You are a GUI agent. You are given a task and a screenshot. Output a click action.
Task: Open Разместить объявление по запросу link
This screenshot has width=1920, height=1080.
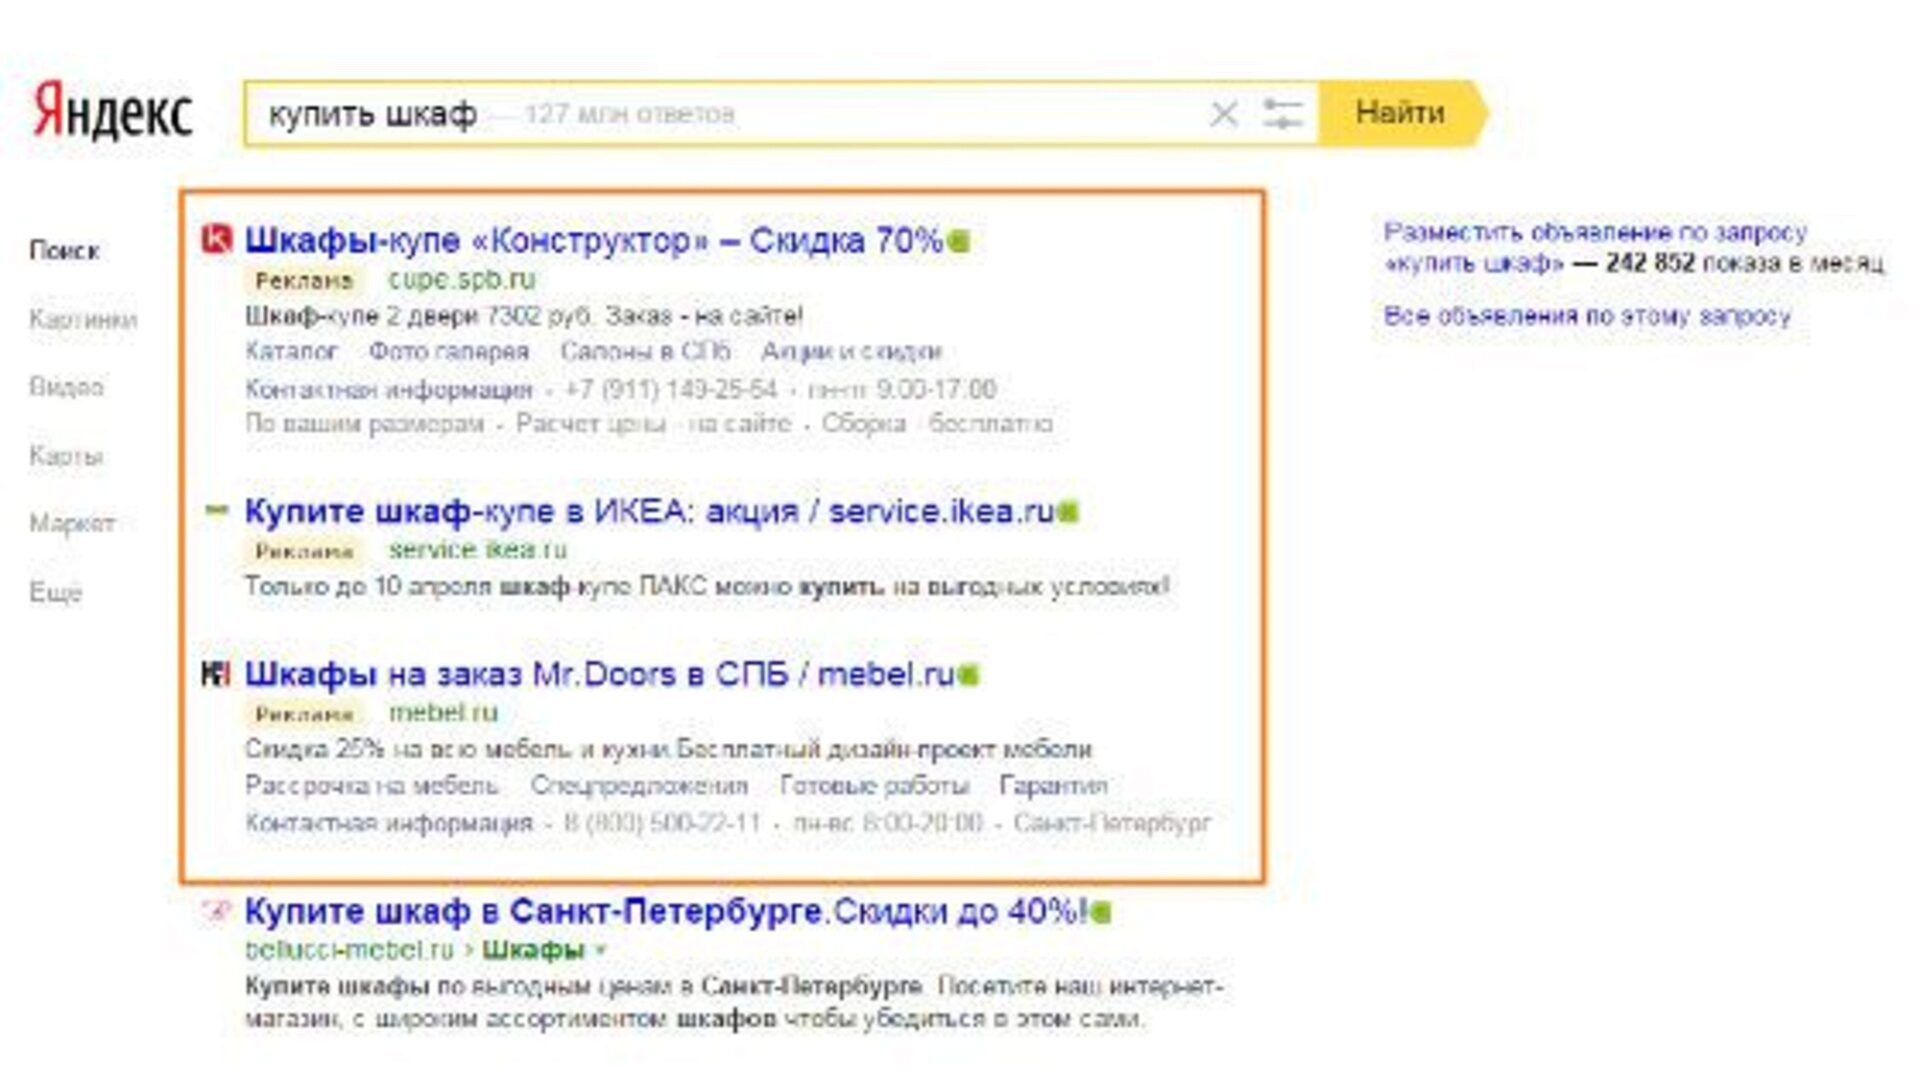tap(1596, 233)
